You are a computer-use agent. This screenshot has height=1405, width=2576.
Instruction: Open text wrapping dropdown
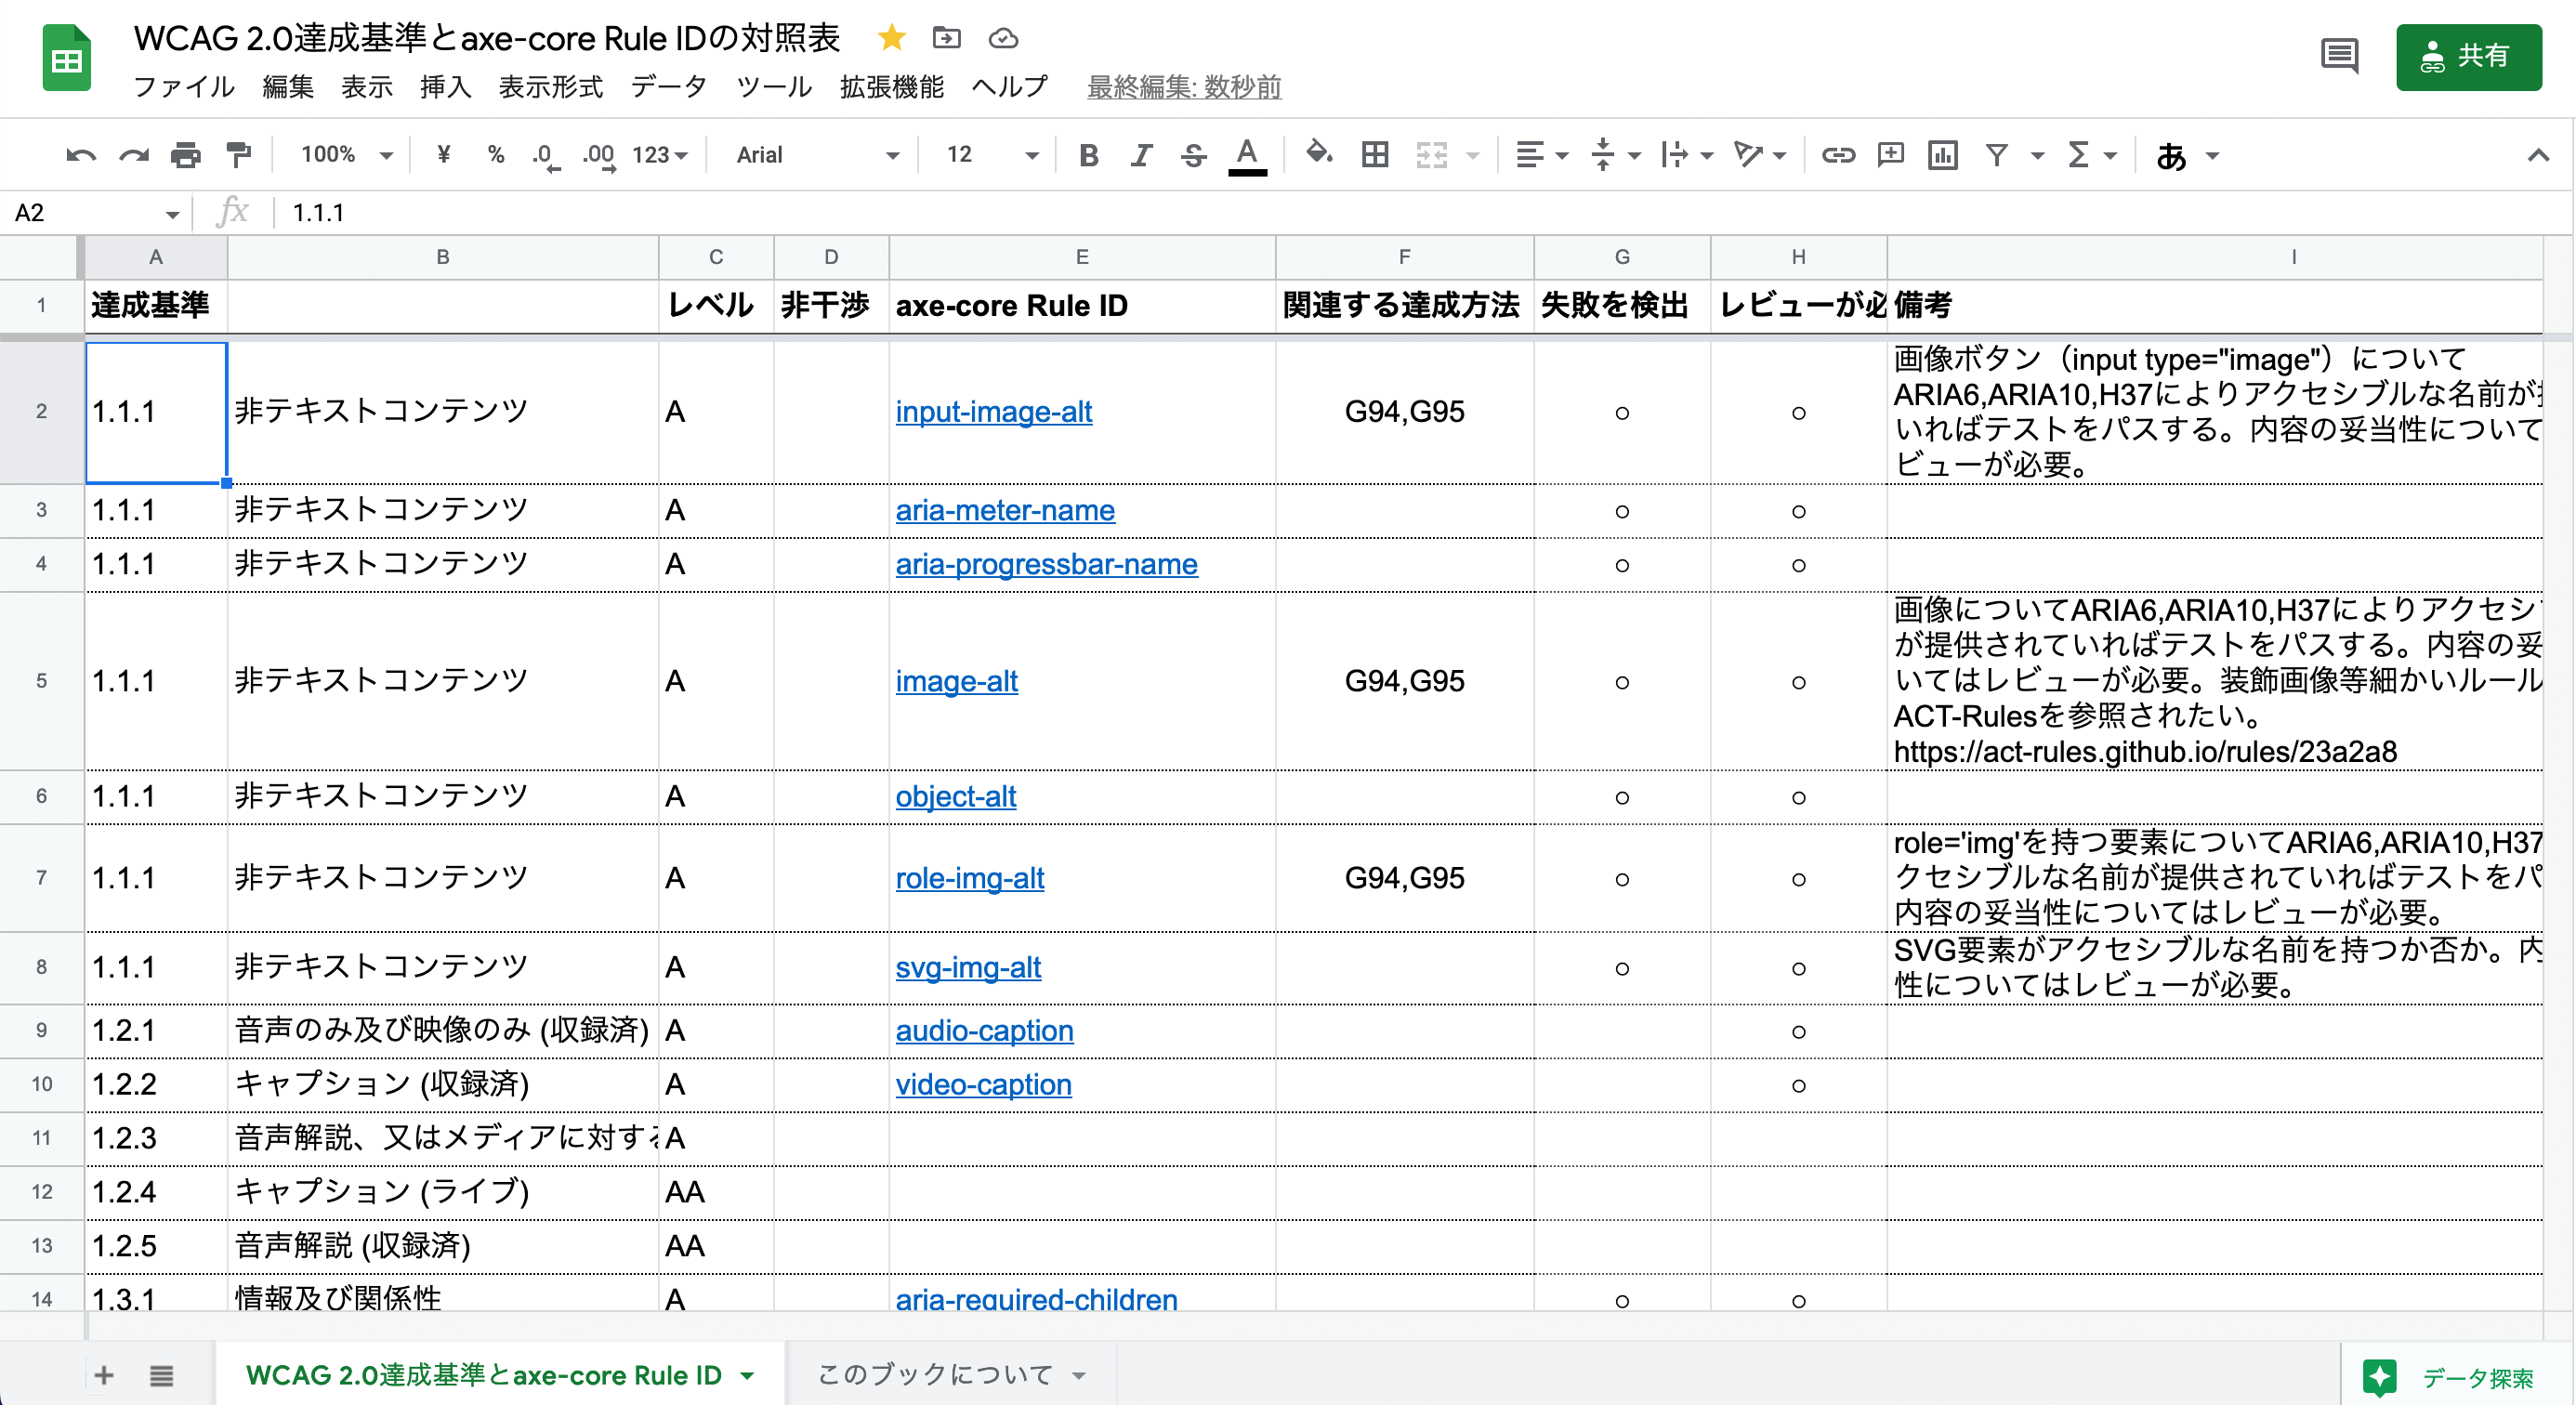pyautogui.click(x=1687, y=155)
